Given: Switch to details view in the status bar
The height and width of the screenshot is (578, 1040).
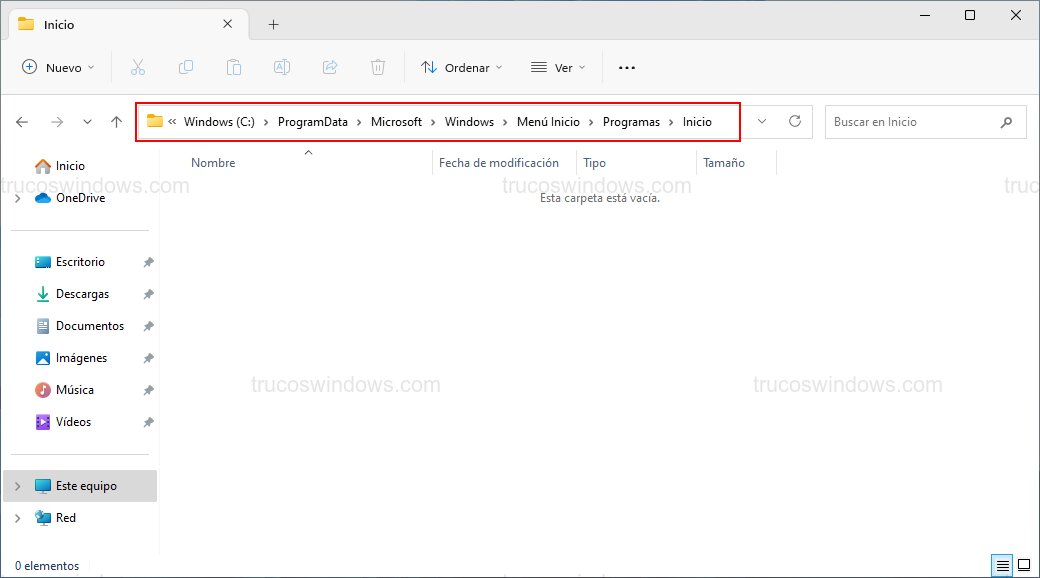Looking at the screenshot, I should pos(1003,565).
